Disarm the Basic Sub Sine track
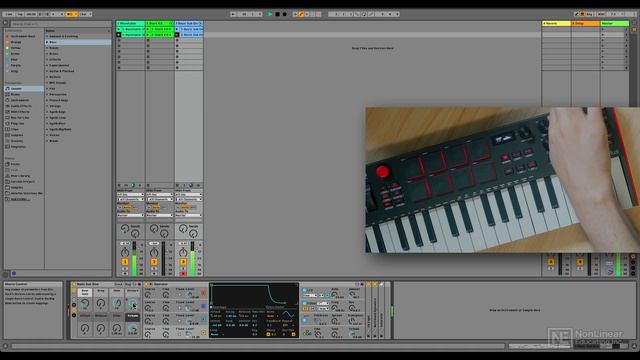The image size is (640, 360). pyautogui.click(x=183, y=273)
